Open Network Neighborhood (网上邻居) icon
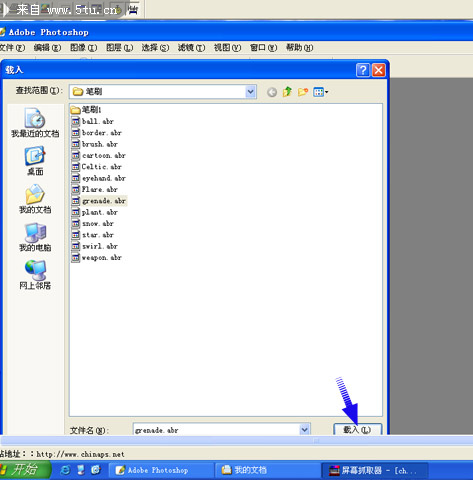 [x=35, y=275]
